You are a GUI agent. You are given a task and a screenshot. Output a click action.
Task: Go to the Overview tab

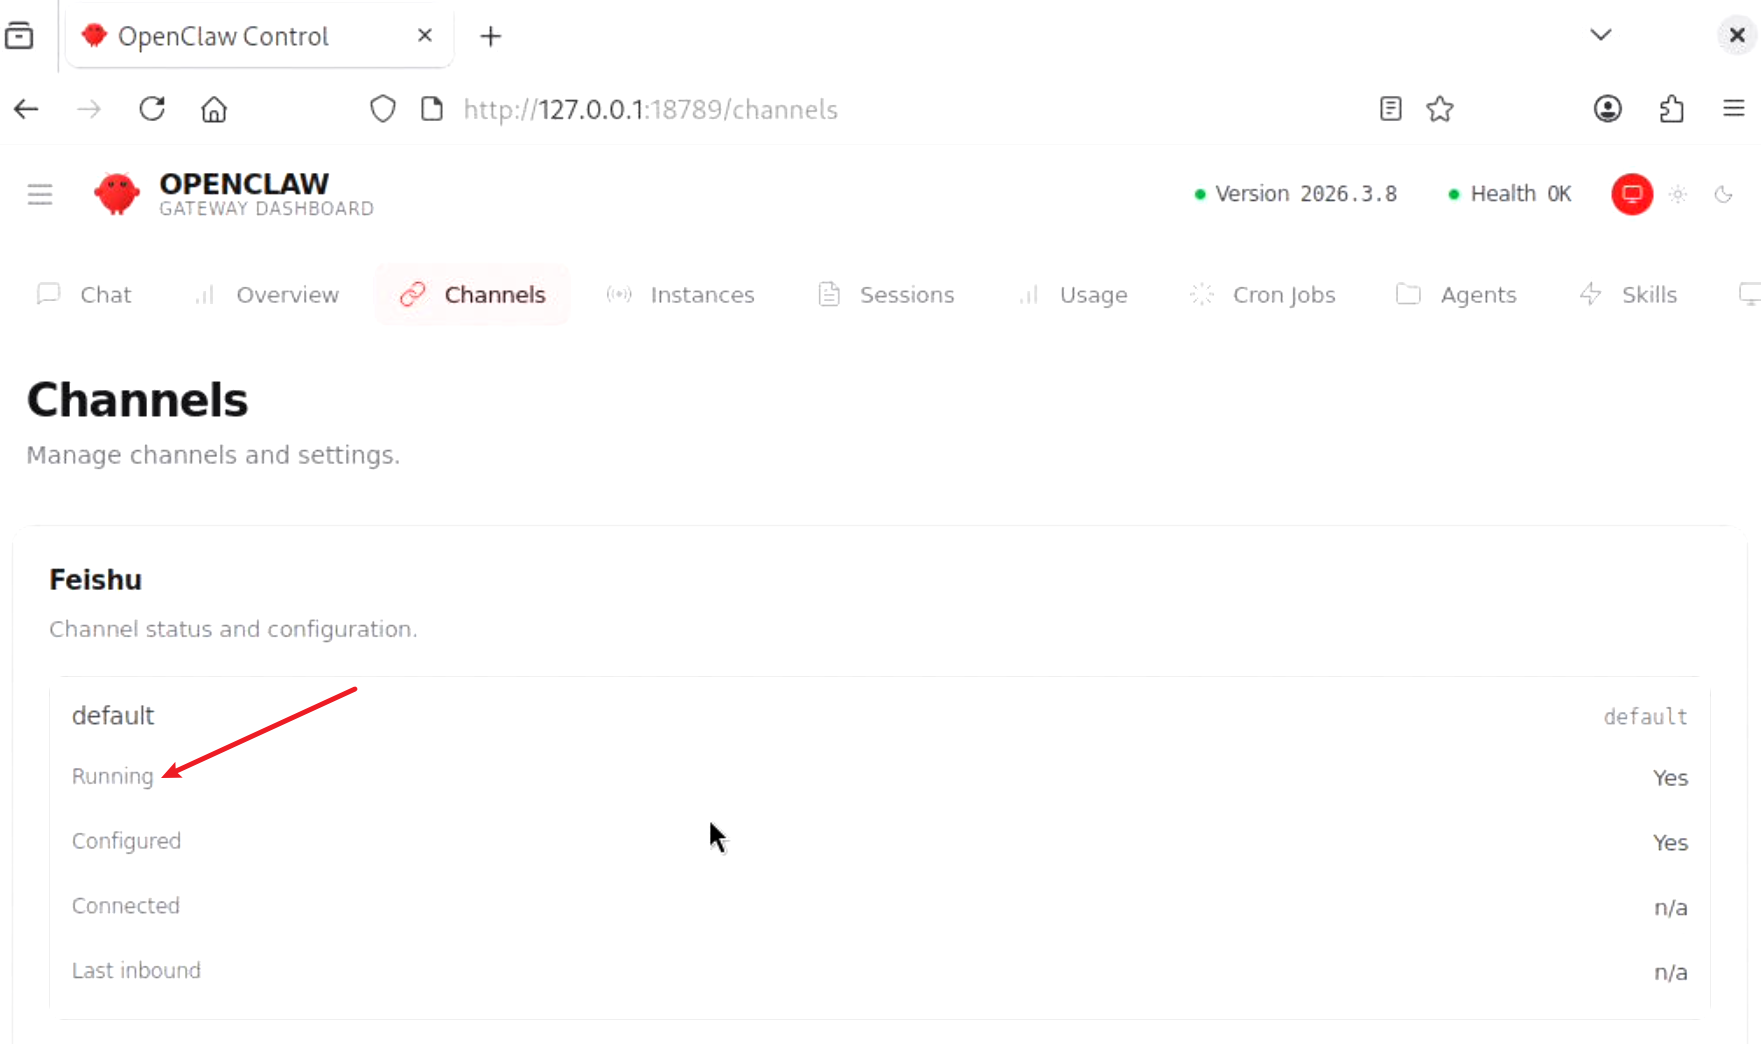coord(267,295)
